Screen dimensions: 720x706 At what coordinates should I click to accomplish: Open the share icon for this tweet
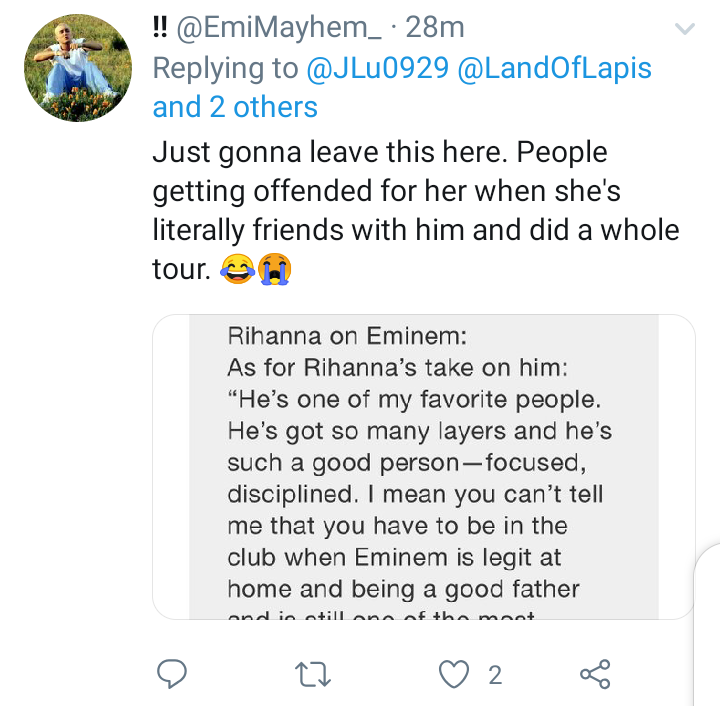click(x=595, y=674)
